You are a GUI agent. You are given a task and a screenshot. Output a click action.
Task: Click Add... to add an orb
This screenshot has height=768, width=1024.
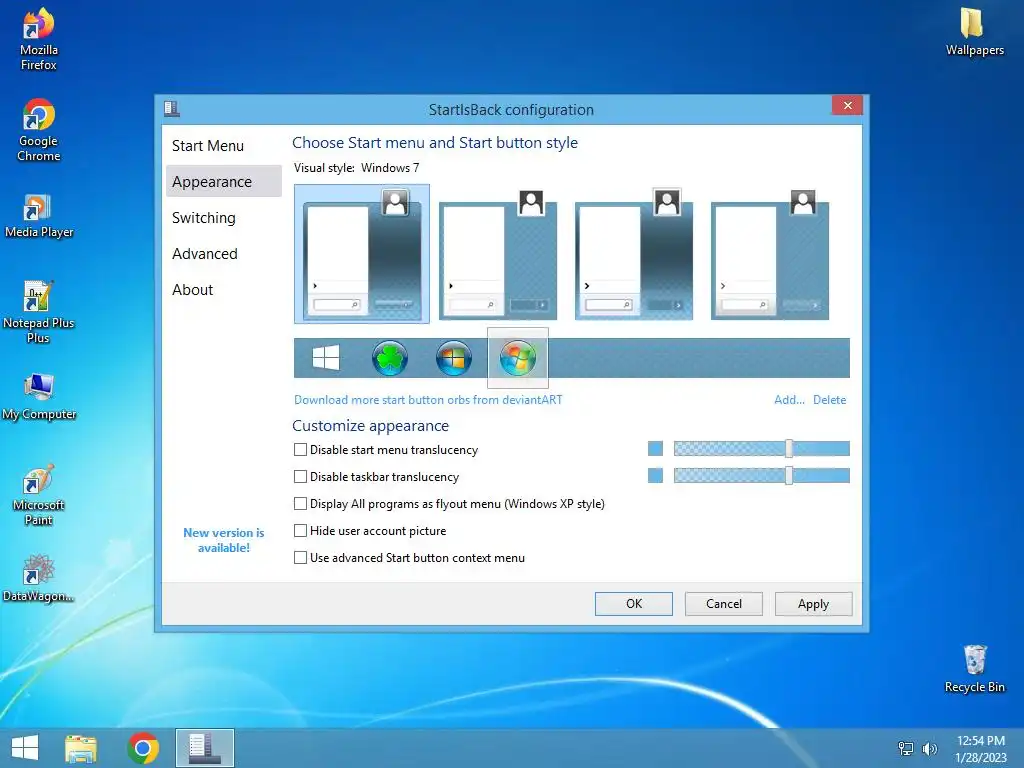coord(789,400)
